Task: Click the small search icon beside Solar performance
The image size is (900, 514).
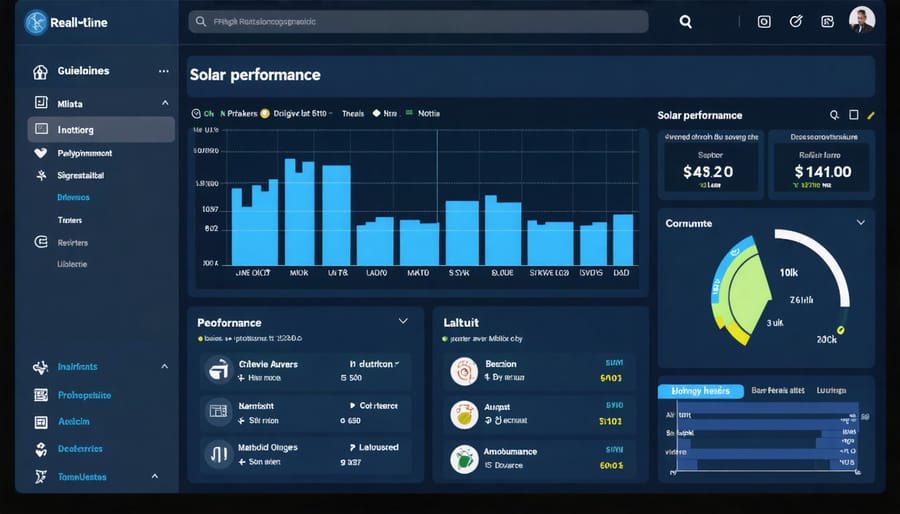Action: pos(835,116)
